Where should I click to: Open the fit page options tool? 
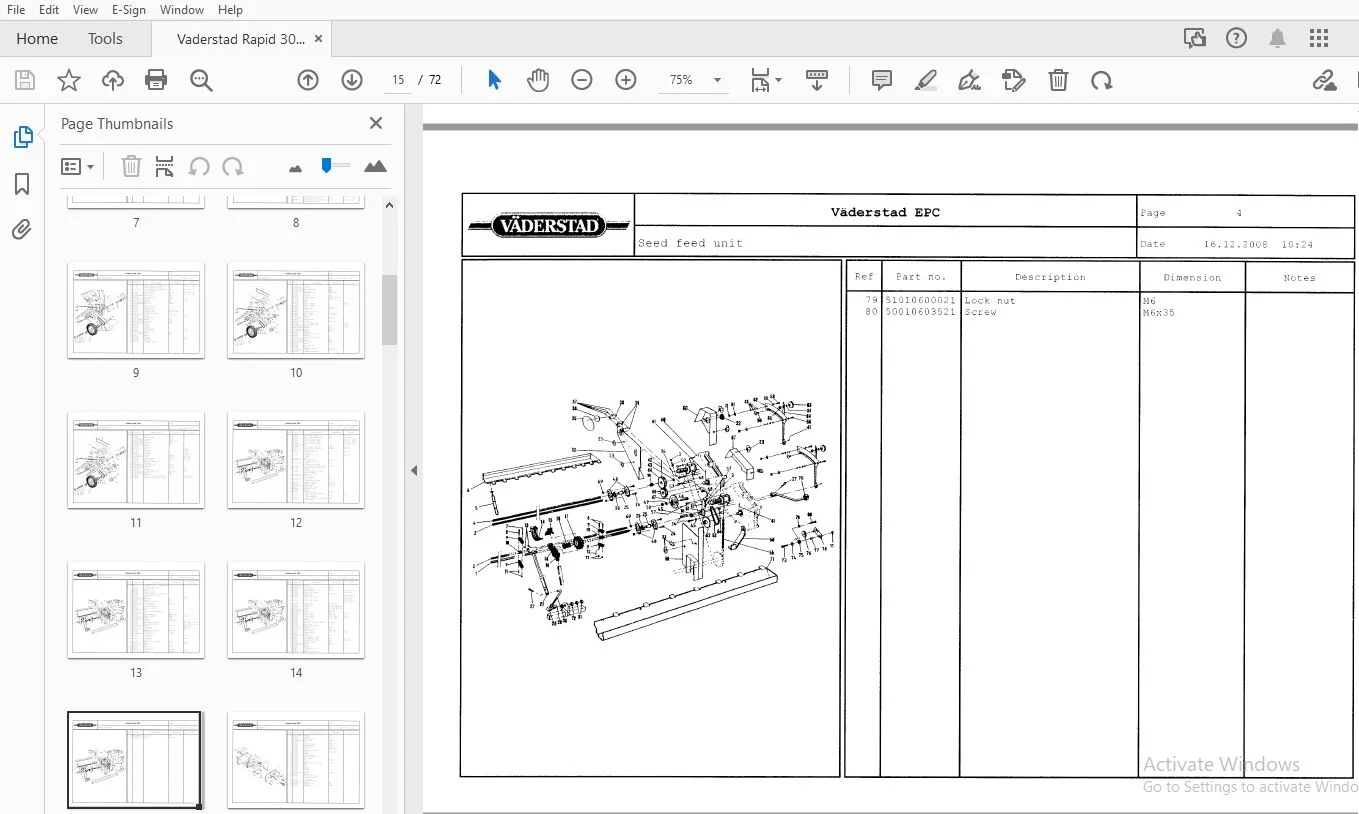[766, 80]
